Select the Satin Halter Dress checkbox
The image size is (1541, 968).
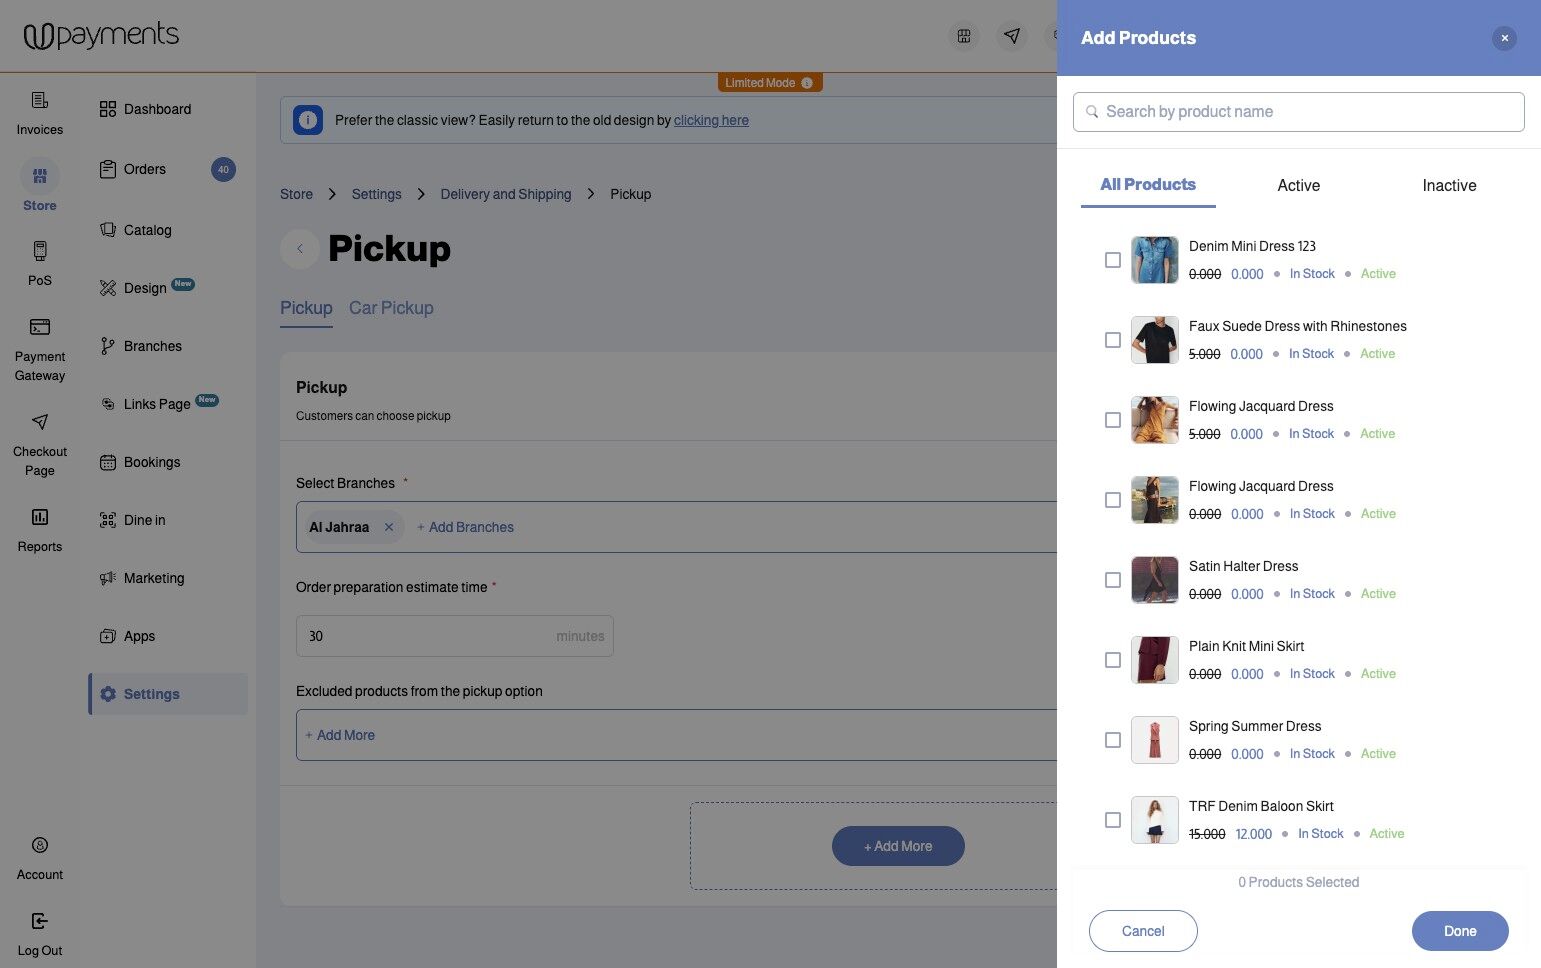tap(1112, 580)
